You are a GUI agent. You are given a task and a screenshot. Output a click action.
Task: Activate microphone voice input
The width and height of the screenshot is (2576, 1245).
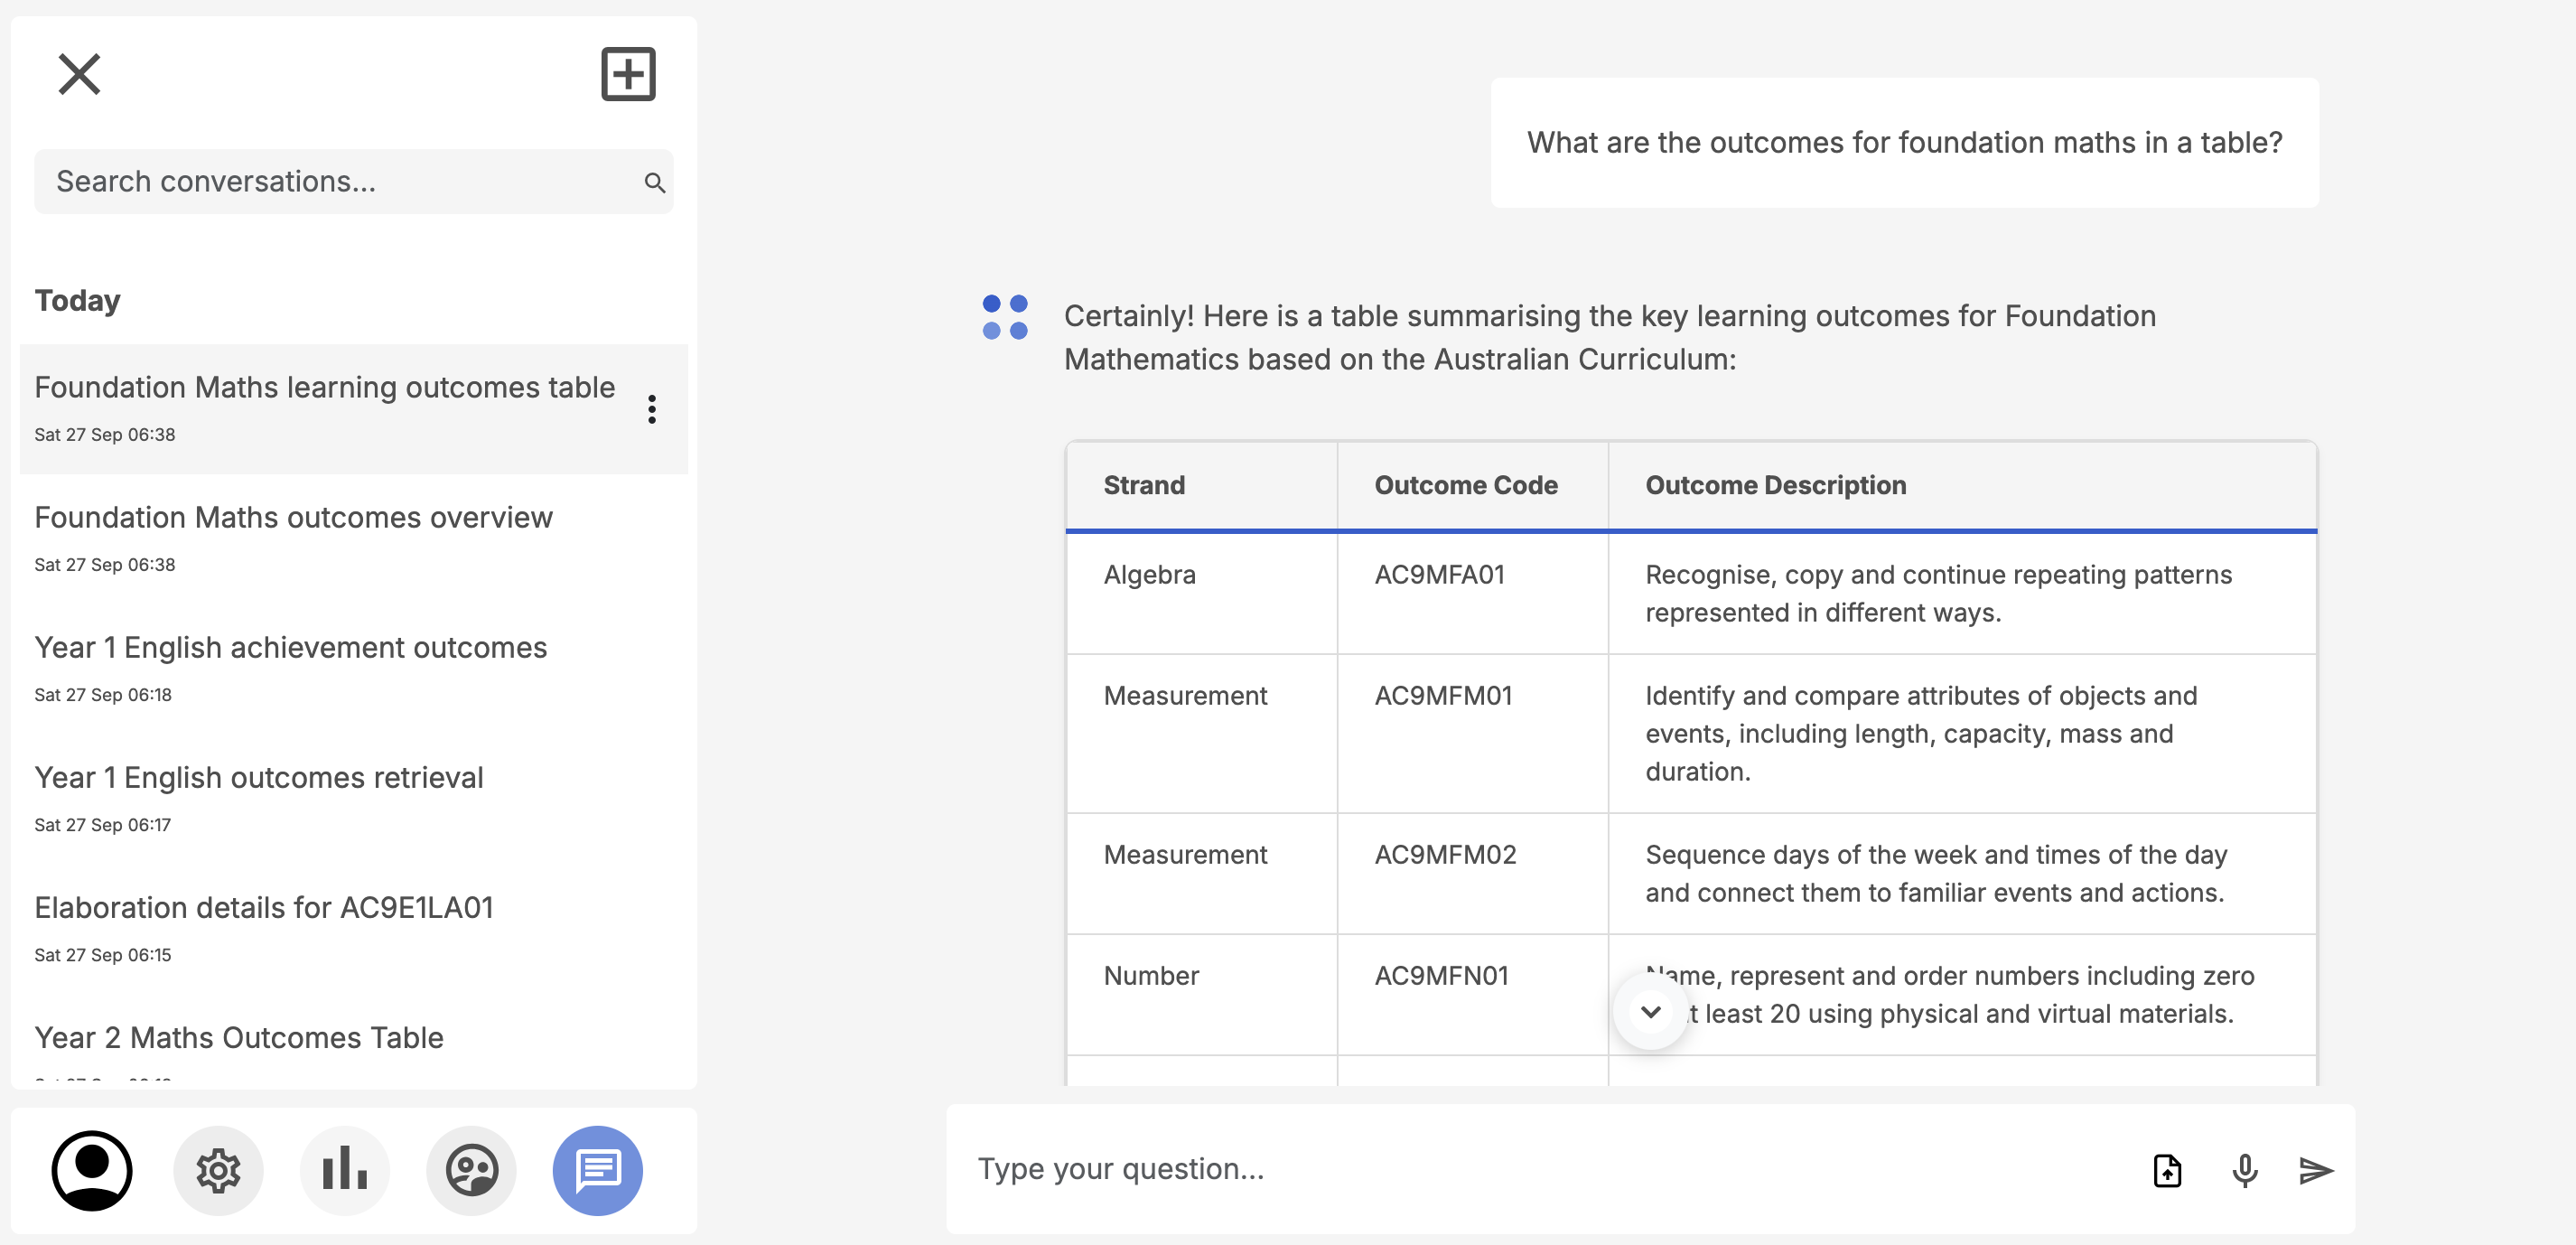coord(2244,1170)
